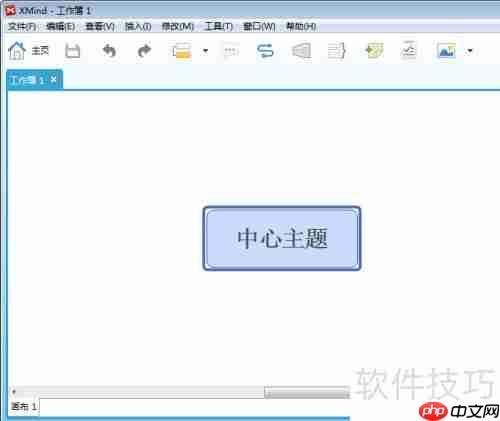This screenshot has width=500, height=421.
Task: Expand the insert topic dropdown arrow
Action: click(206, 51)
